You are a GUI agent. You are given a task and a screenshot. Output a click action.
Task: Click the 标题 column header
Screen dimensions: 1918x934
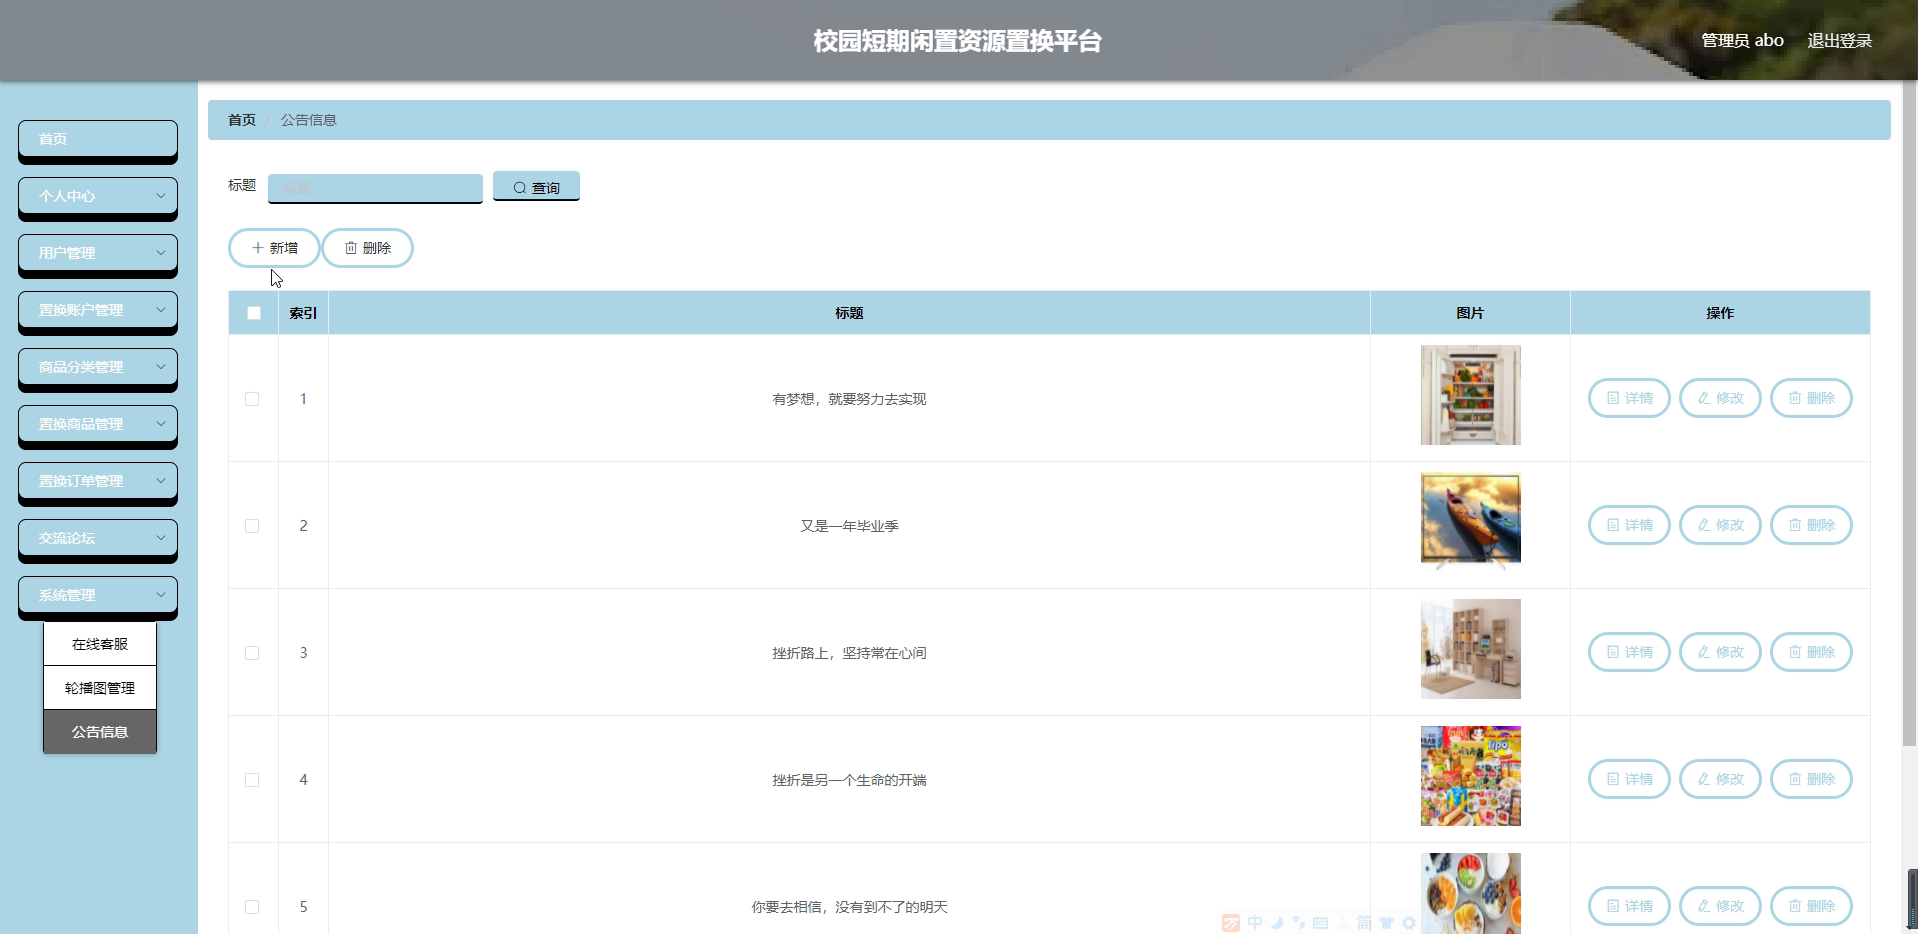coord(849,313)
